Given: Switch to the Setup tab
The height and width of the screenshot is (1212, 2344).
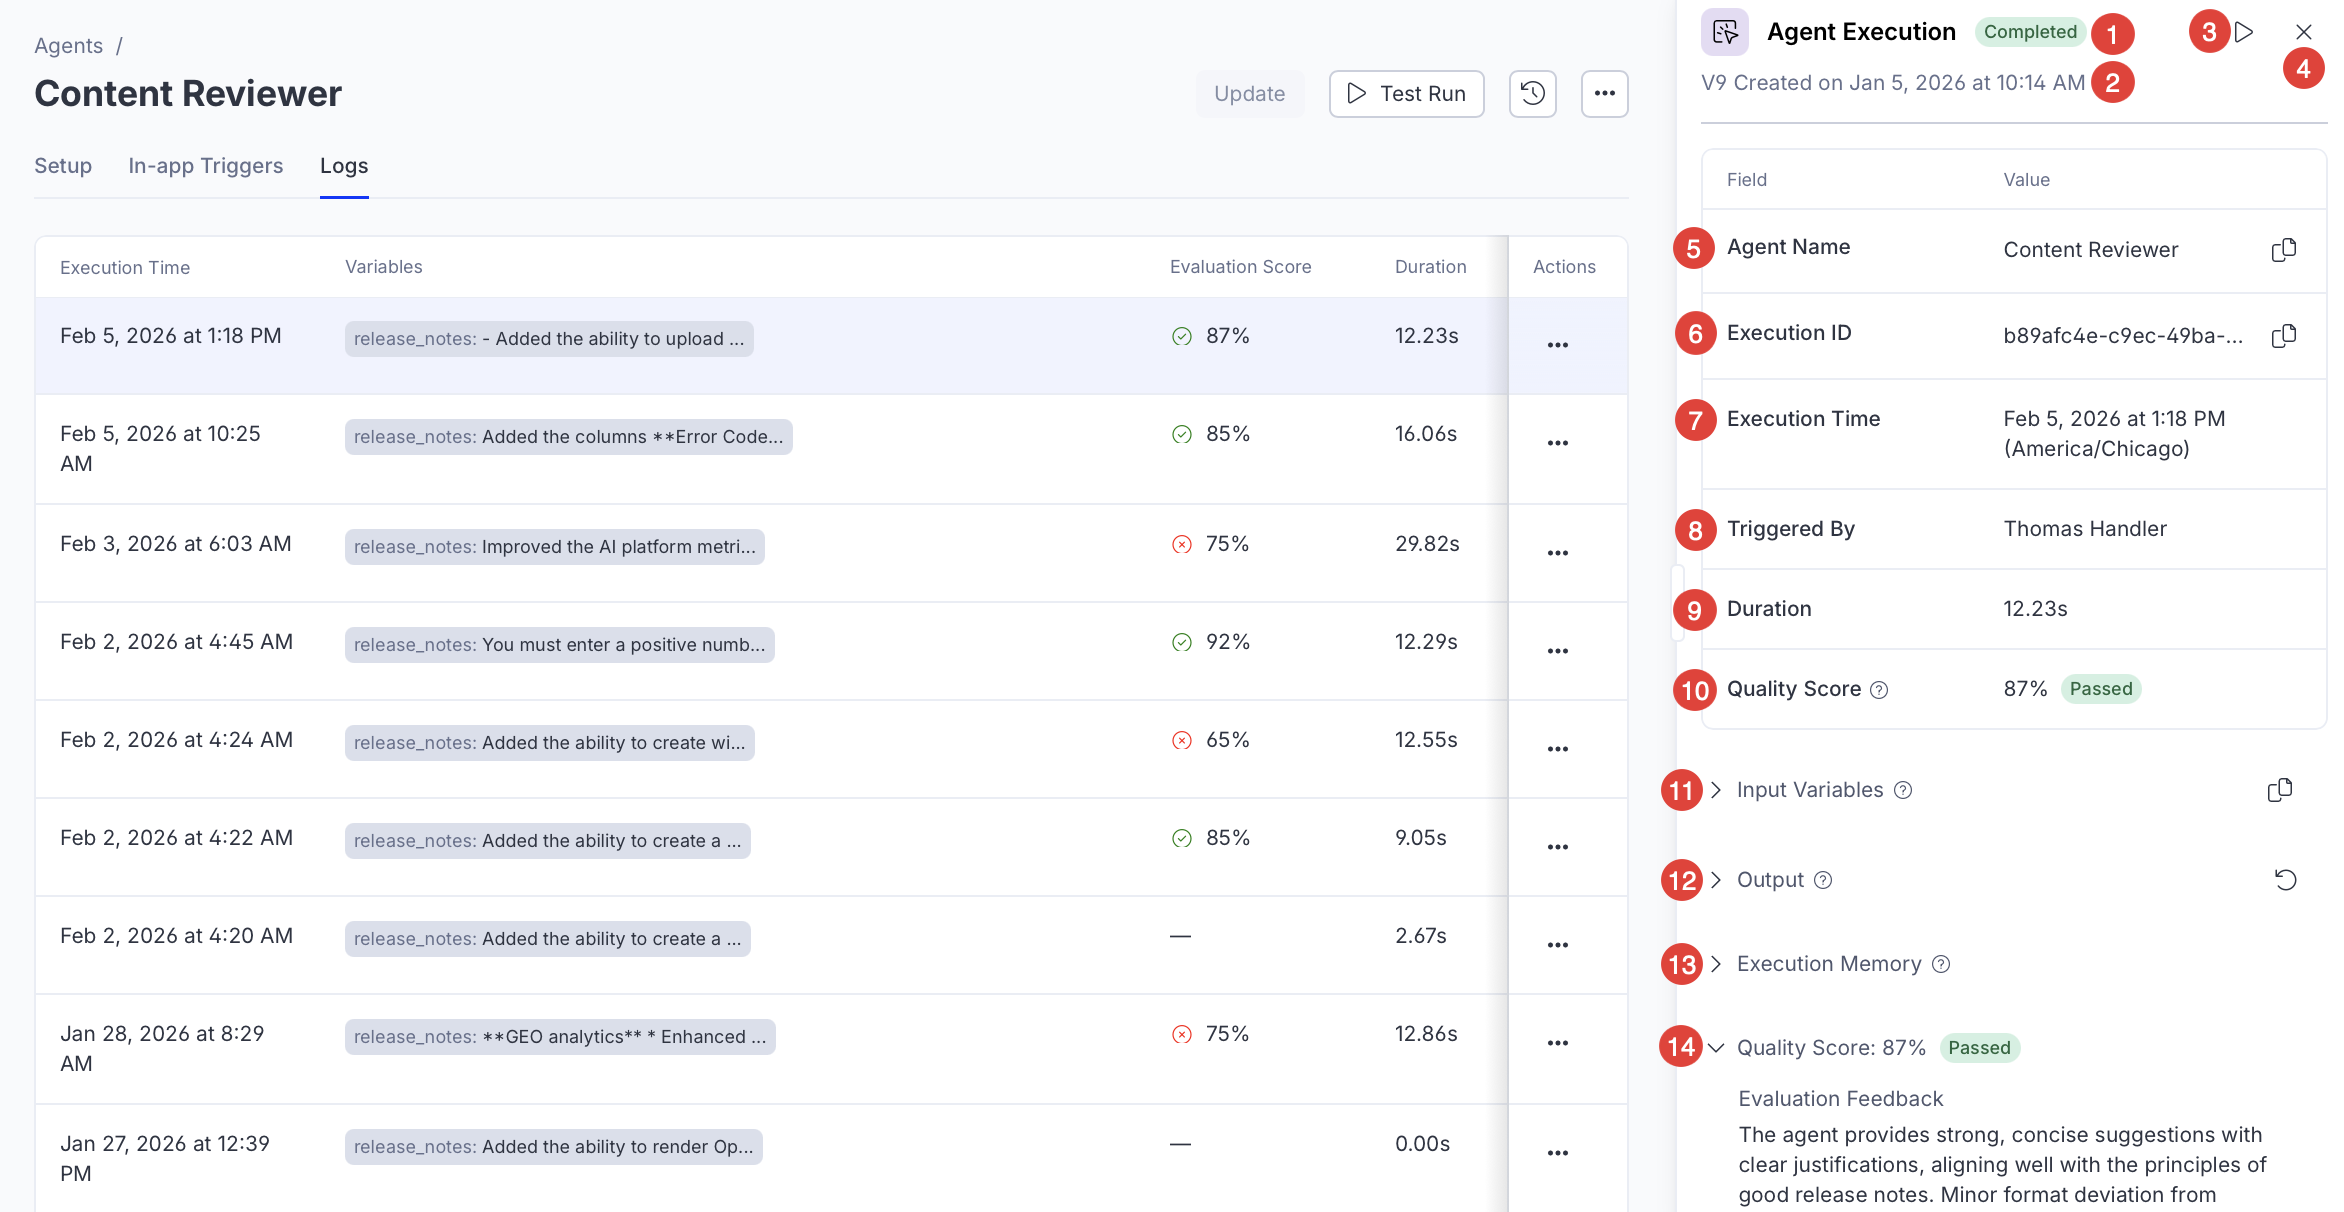Looking at the screenshot, I should [x=63, y=166].
